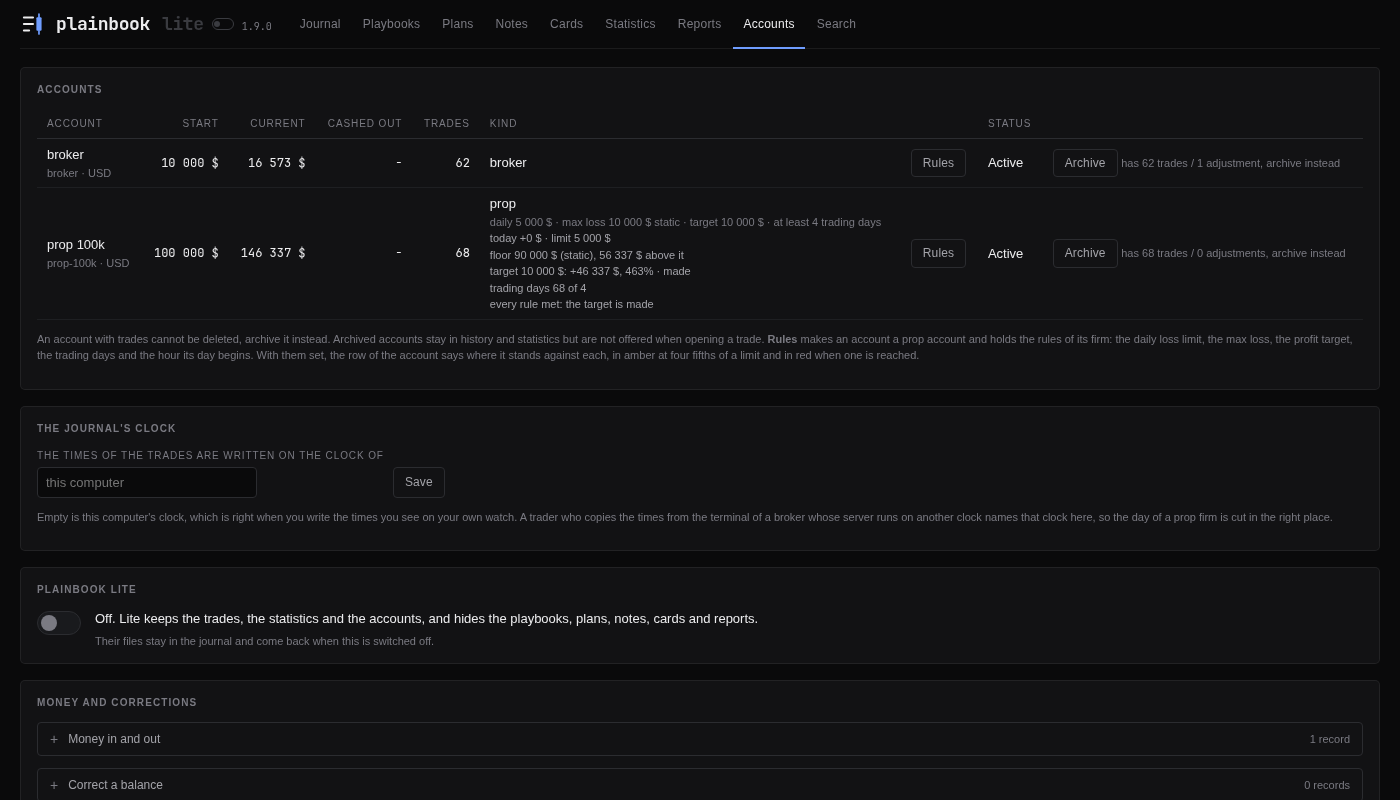Click the "0 records" count label

click(1327, 785)
